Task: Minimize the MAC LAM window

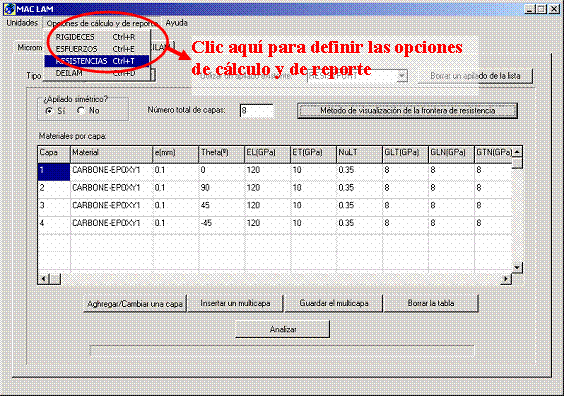Action: 530,9
